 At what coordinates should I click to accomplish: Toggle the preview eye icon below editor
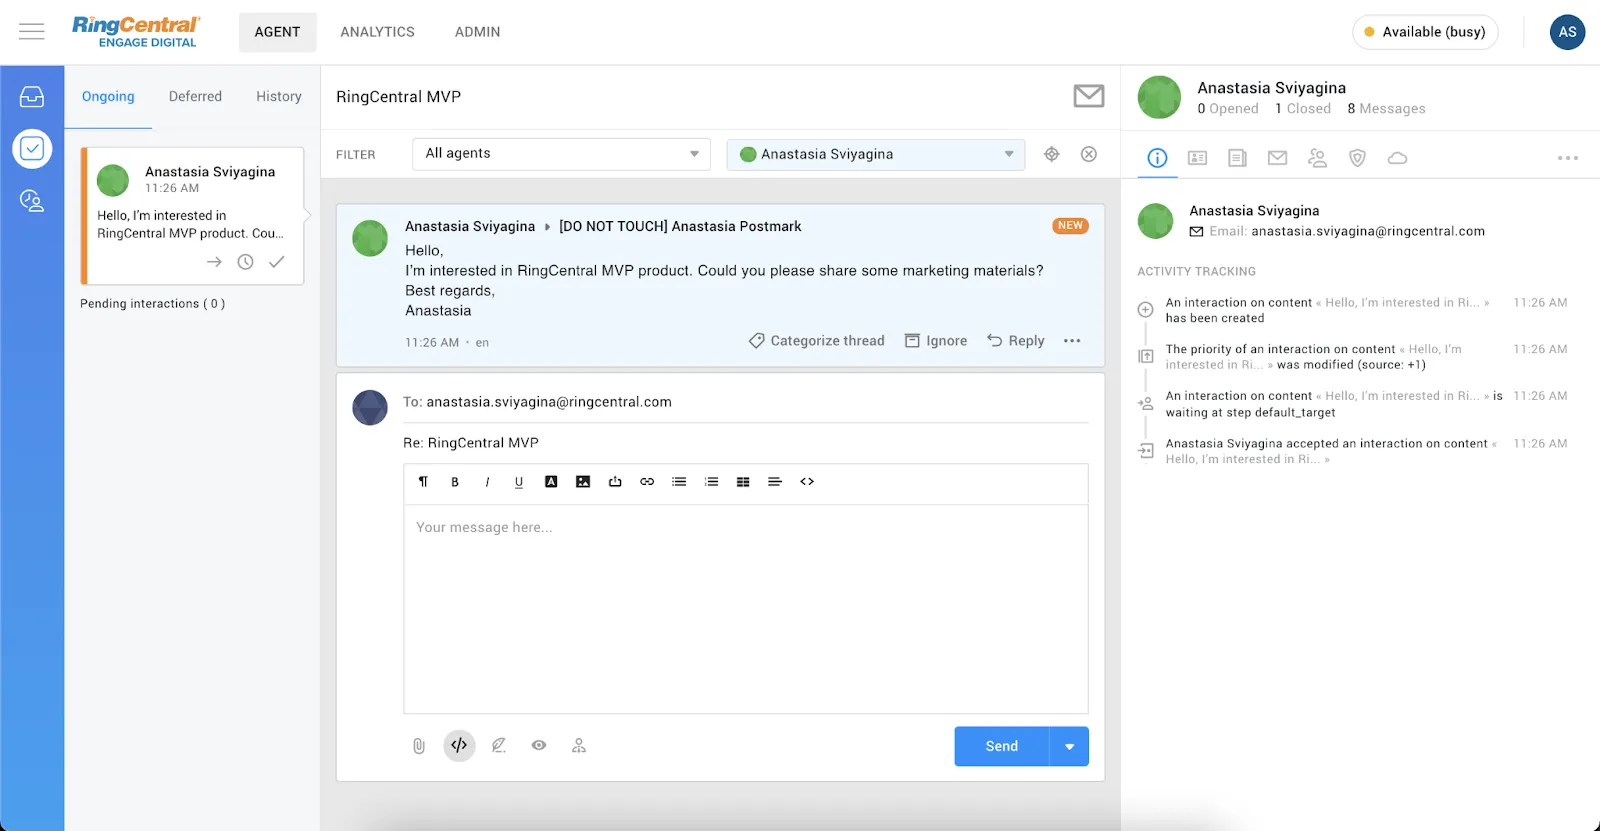[539, 746]
